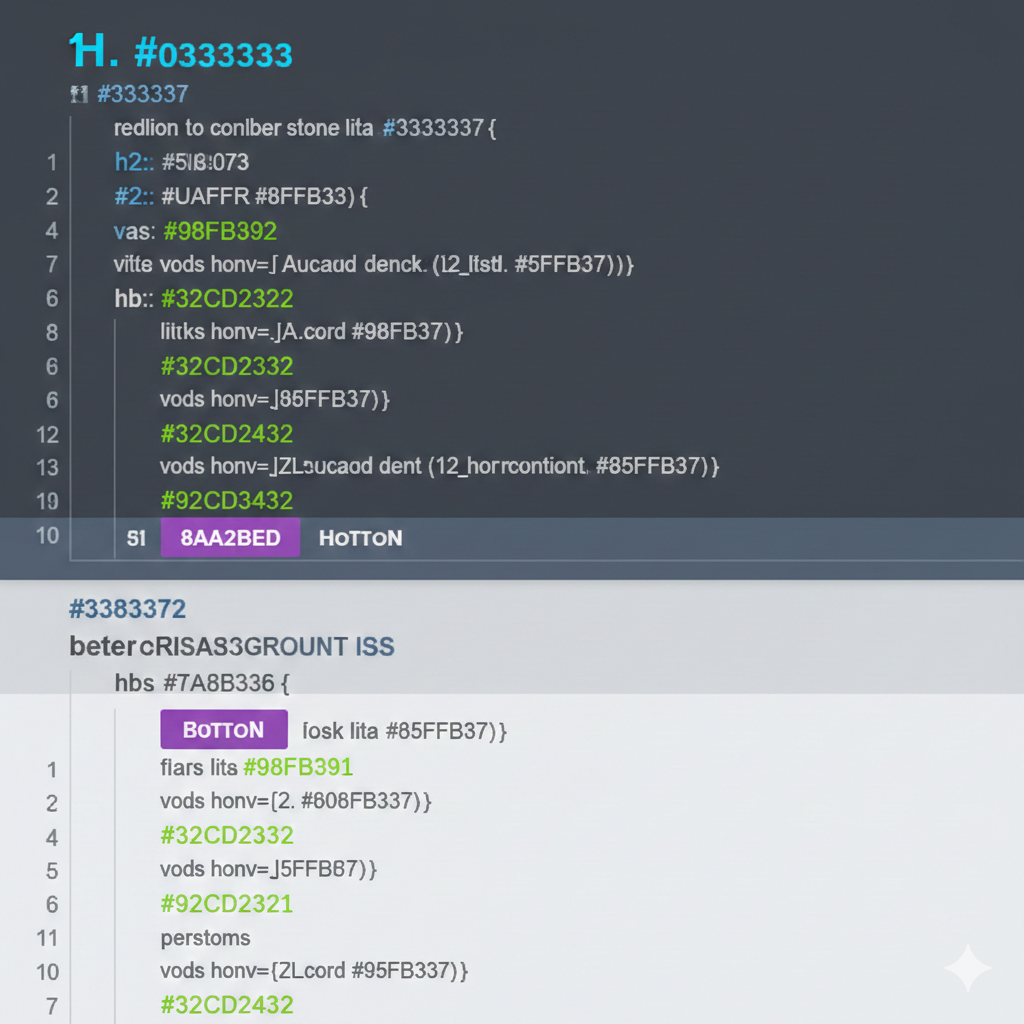Open the #3383372 heading link
Image resolution: width=1024 pixels, height=1024 pixels.
127,608
